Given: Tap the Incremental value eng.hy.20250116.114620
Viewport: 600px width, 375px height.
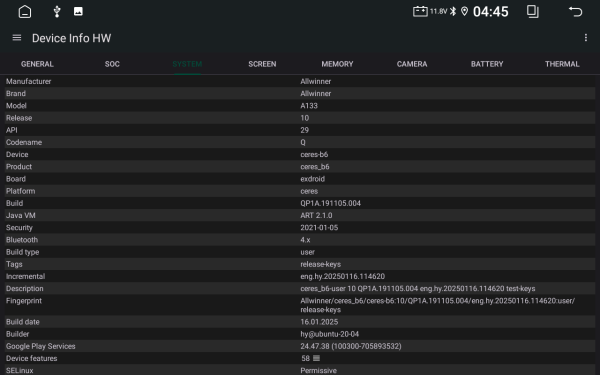Looking at the screenshot, I should 342,276.
